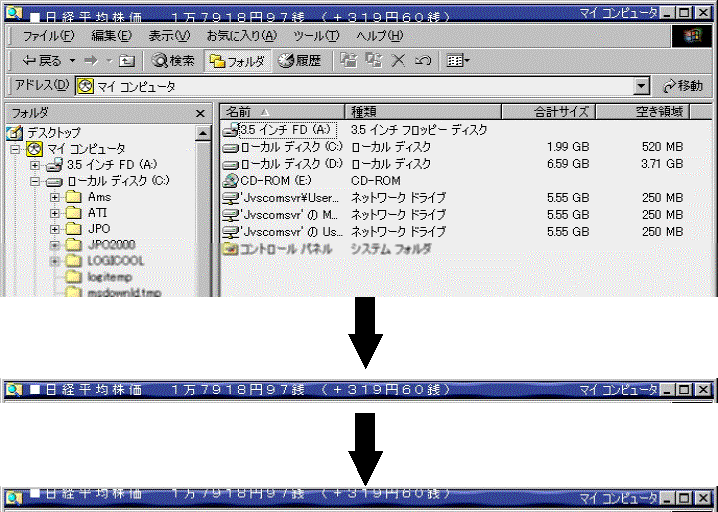Open the Views dropdown toolbar button
The width and height of the screenshot is (718, 512).
[x=458, y=61]
